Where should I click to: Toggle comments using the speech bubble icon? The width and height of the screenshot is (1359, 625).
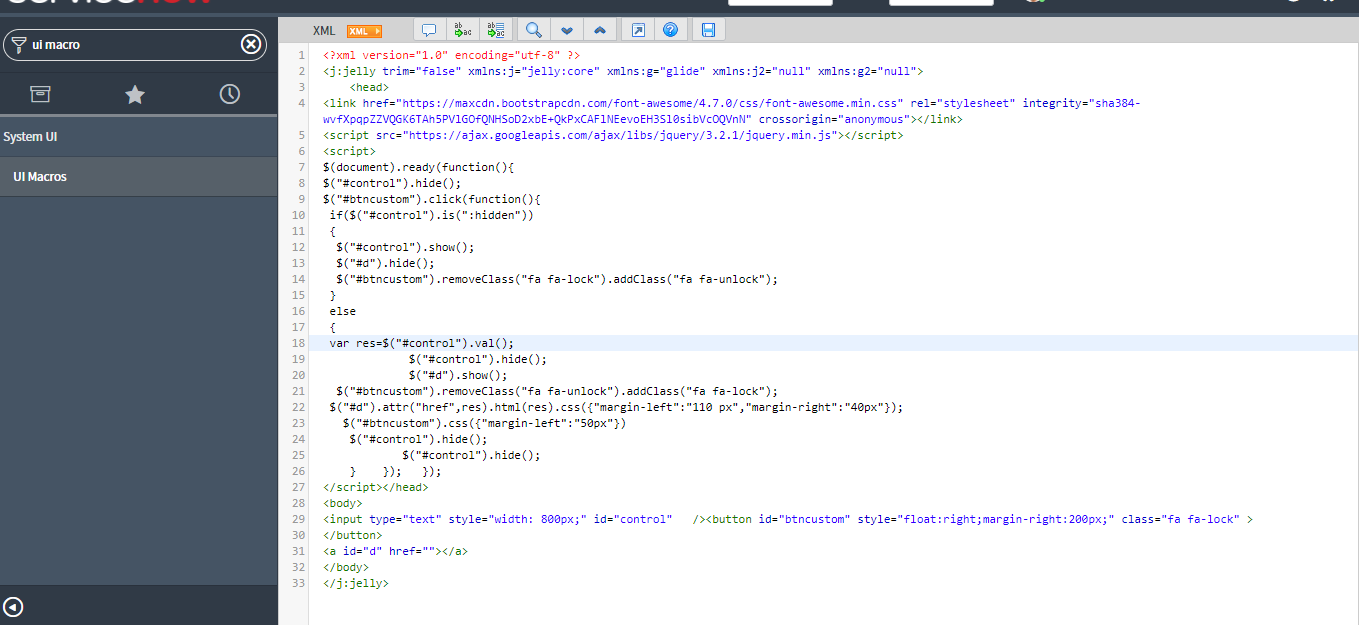coord(429,29)
